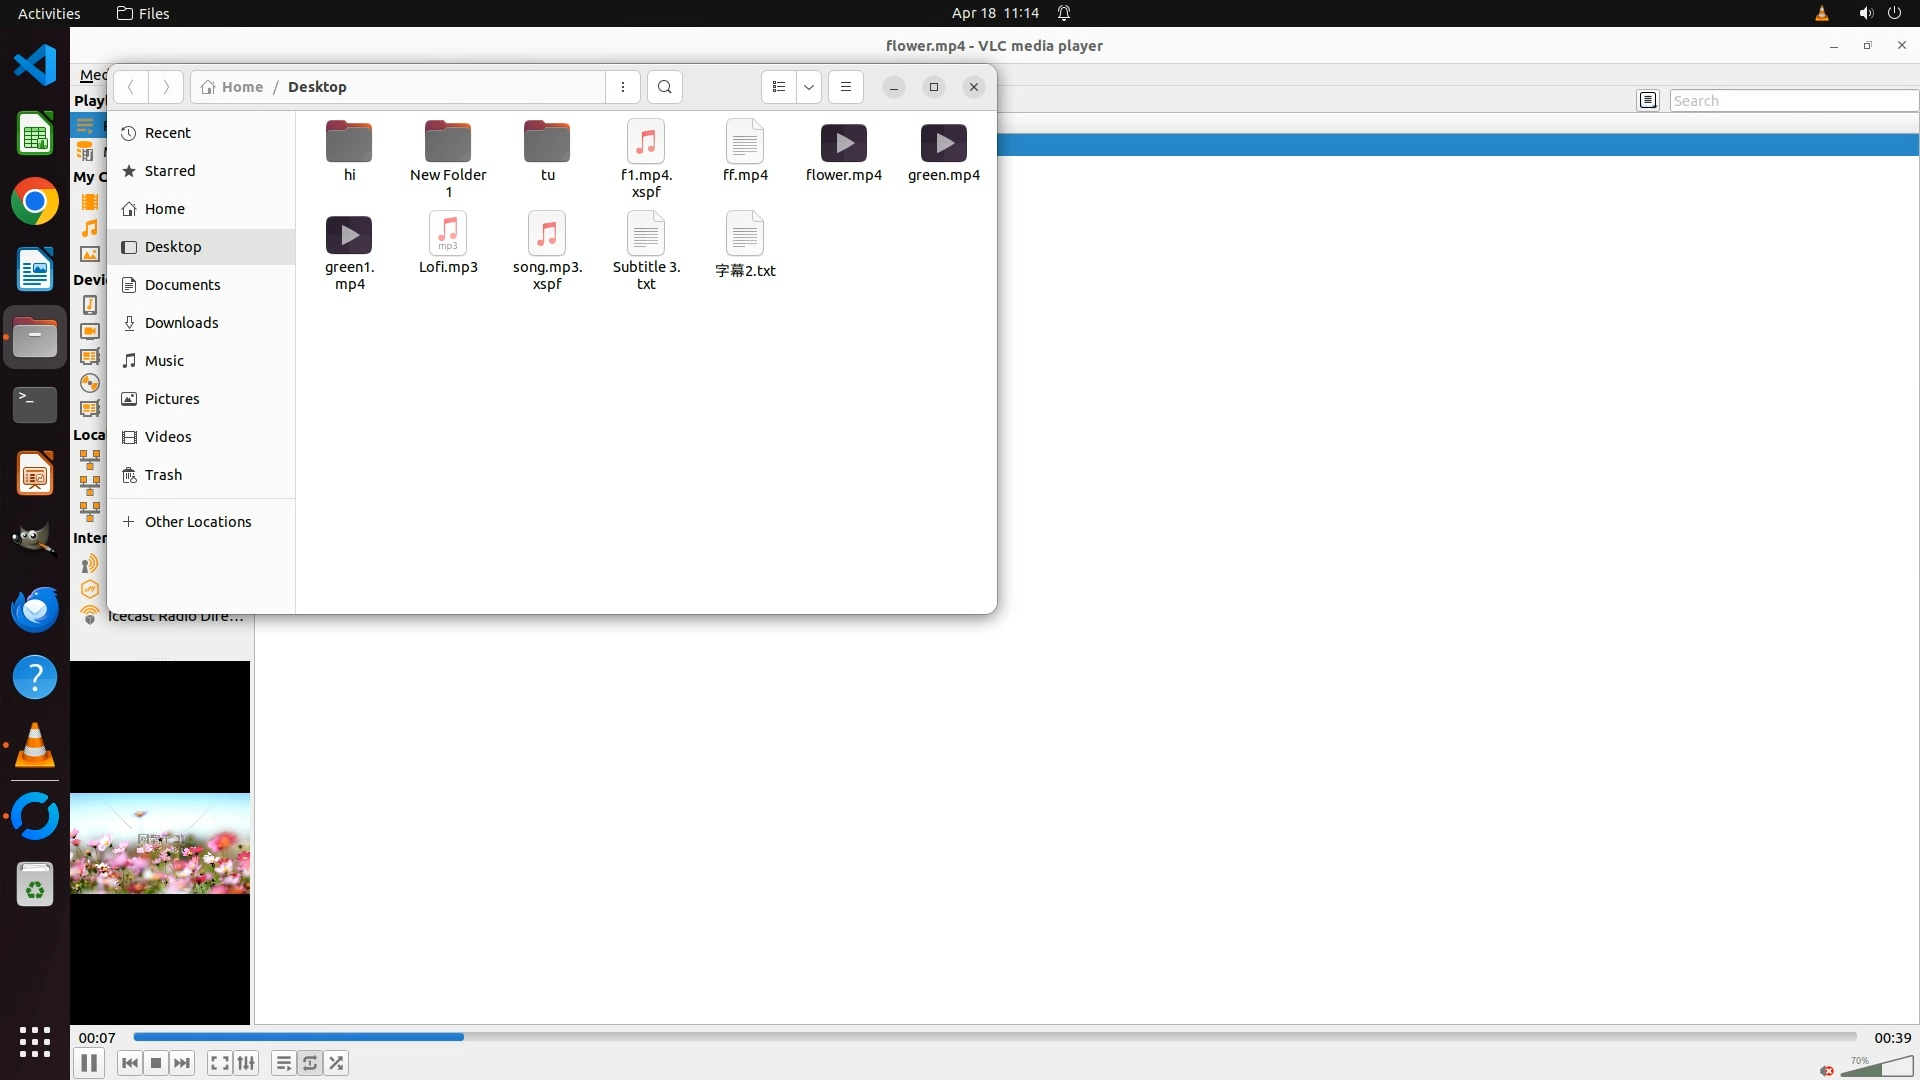The width and height of the screenshot is (1920, 1080).
Task: Toggle loop repeat mode
Action: [x=310, y=1063]
